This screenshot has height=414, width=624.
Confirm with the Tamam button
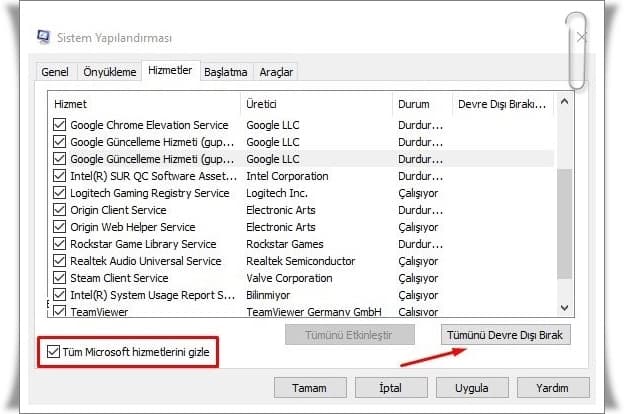(310, 388)
